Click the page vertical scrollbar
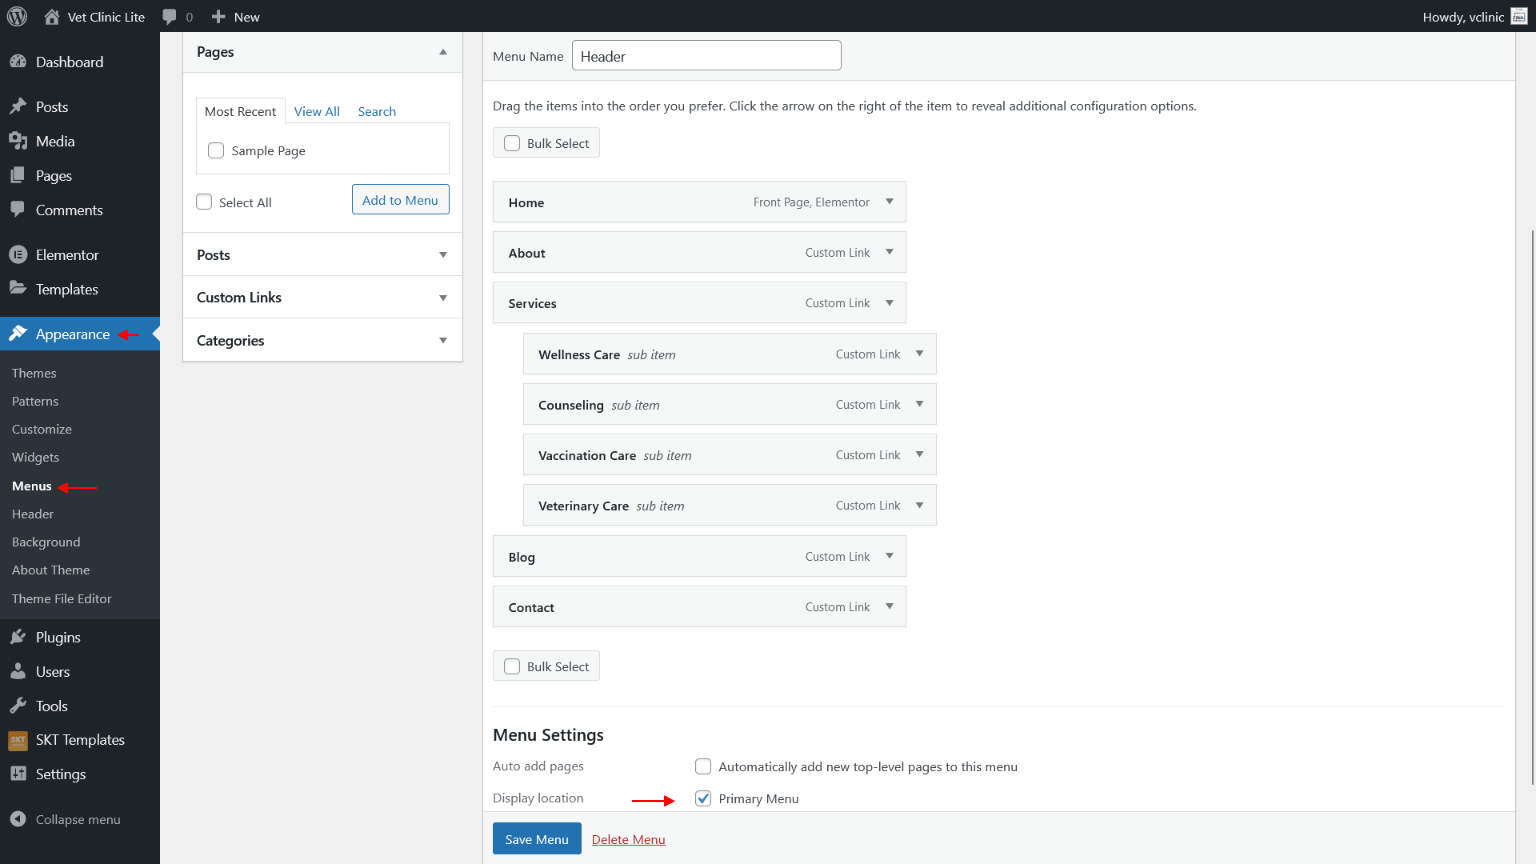 (1532, 508)
